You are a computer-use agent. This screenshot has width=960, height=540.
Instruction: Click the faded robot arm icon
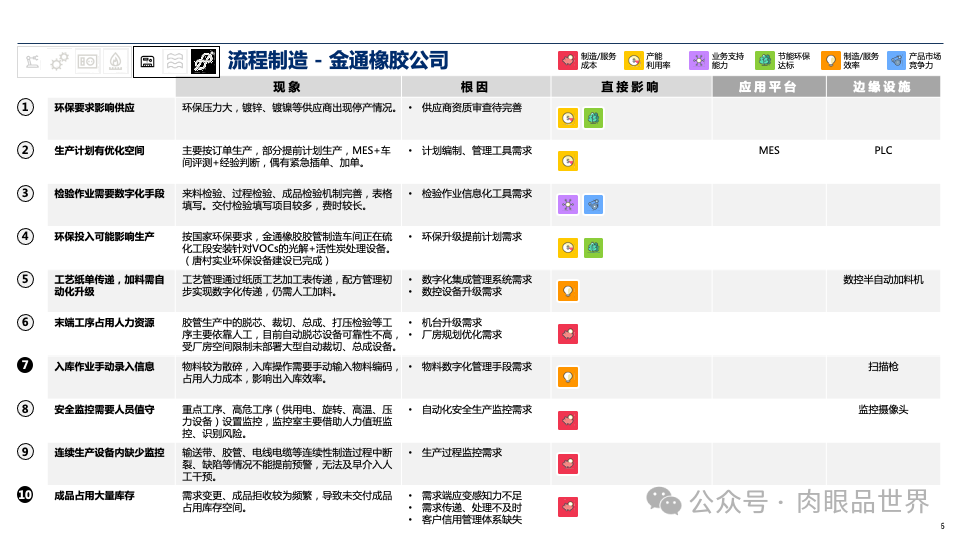click(x=32, y=61)
